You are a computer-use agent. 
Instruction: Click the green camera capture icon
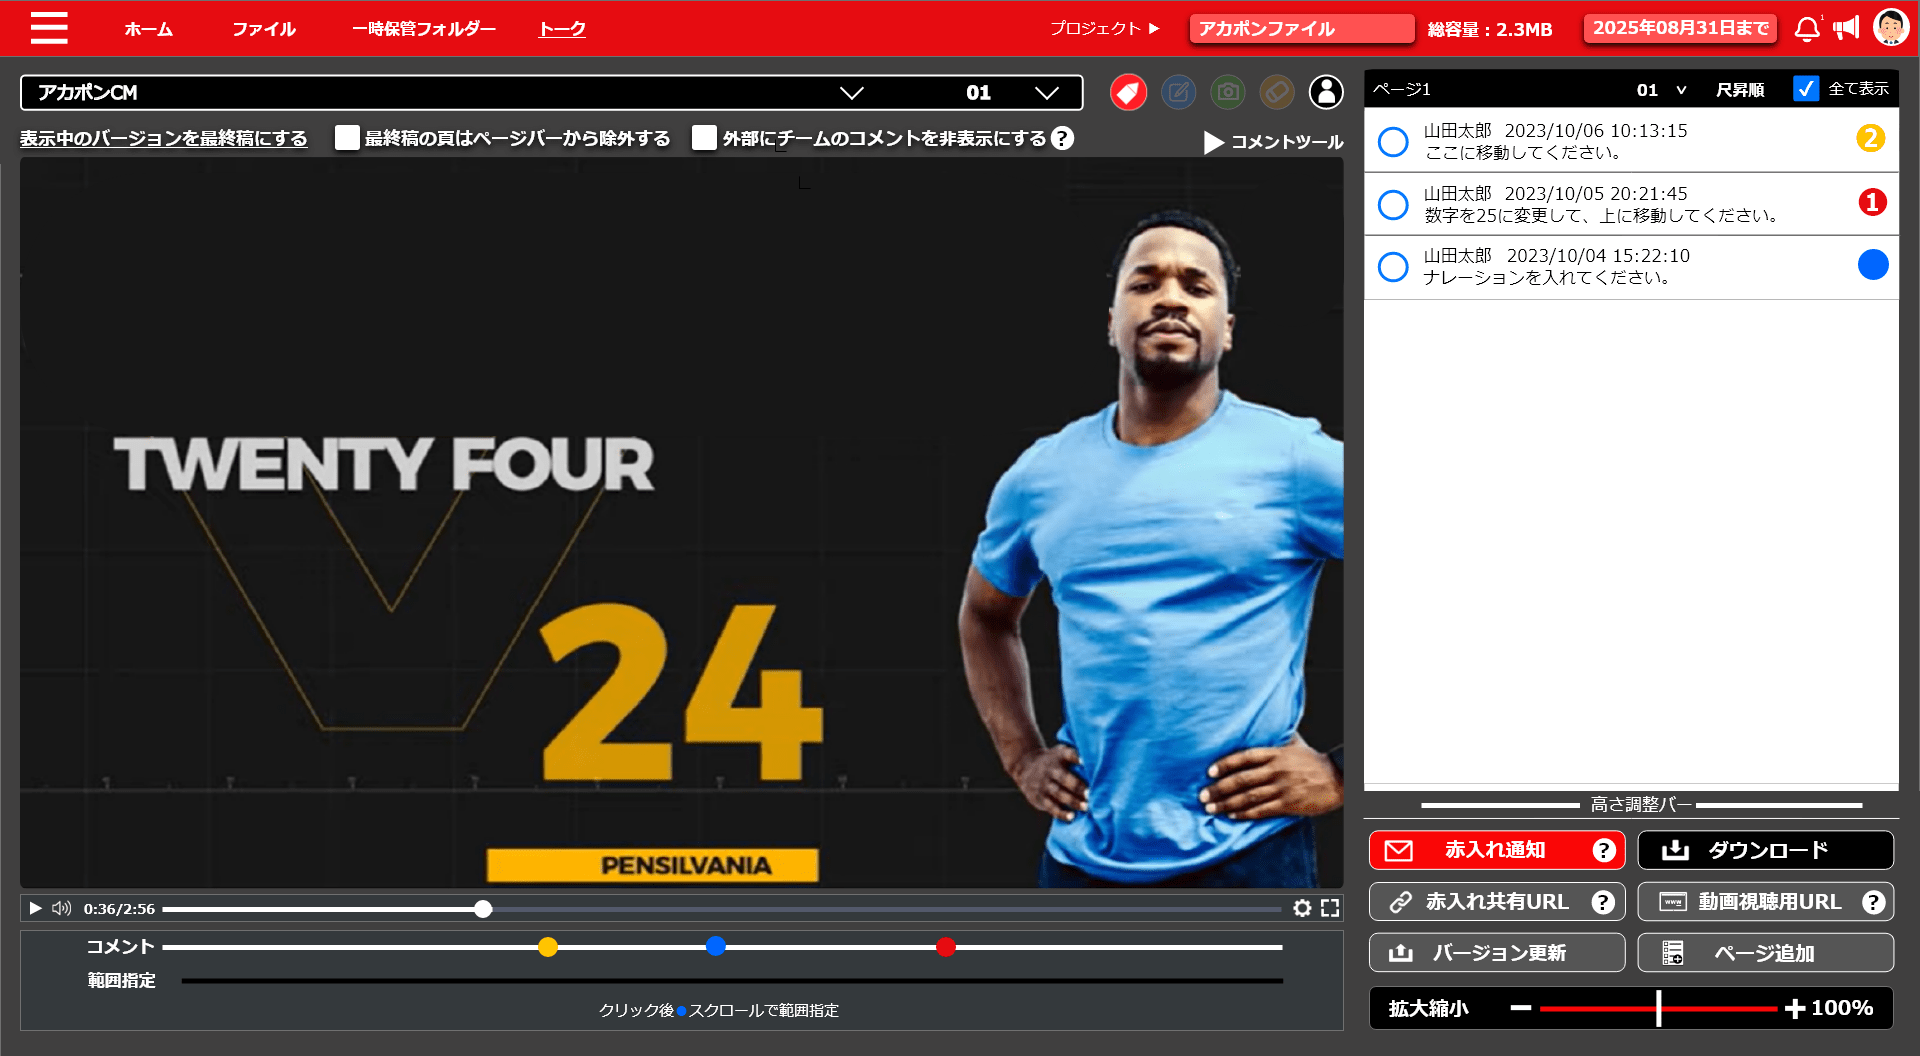(x=1227, y=93)
